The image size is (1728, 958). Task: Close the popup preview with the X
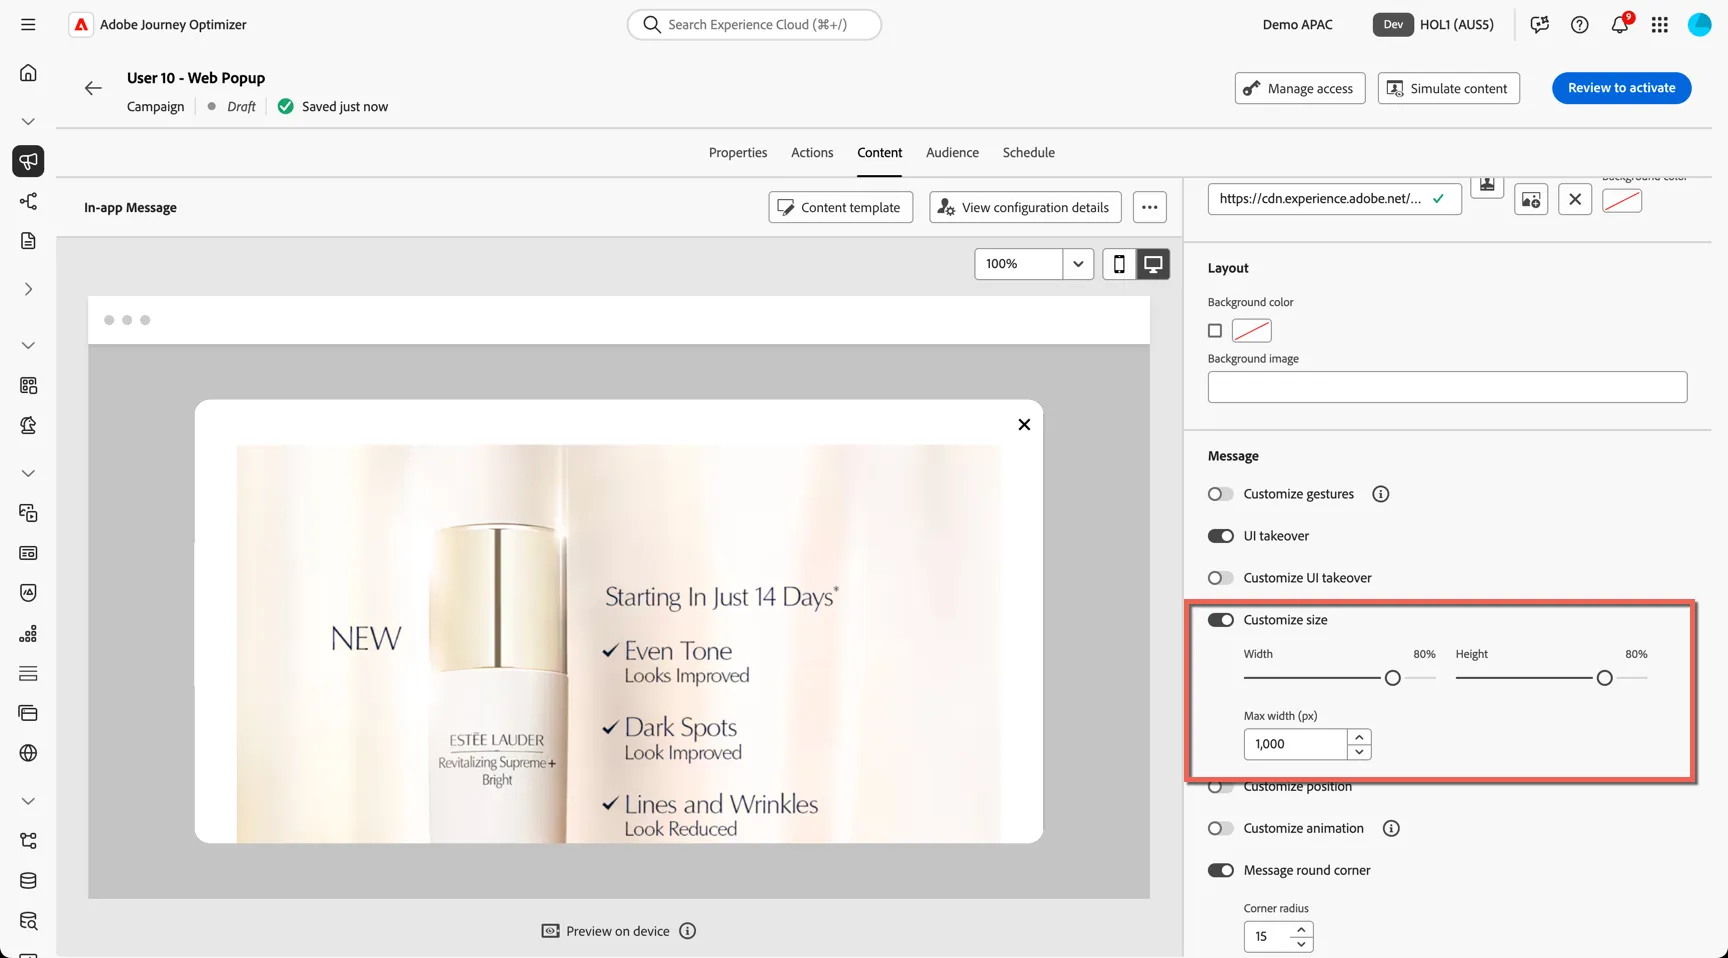click(x=1024, y=425)
